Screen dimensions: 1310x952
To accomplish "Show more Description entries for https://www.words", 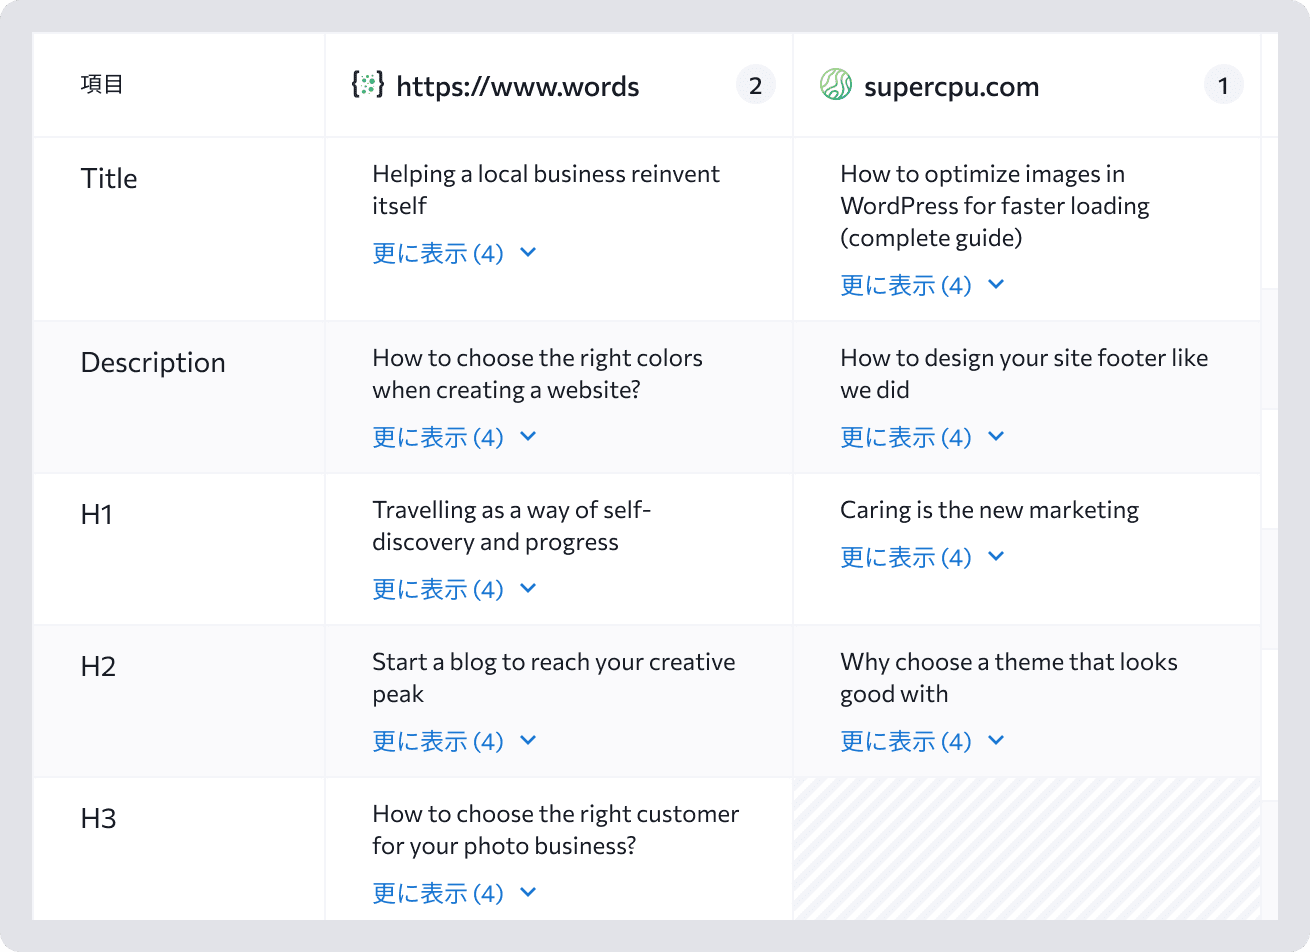I will [455, 437].
